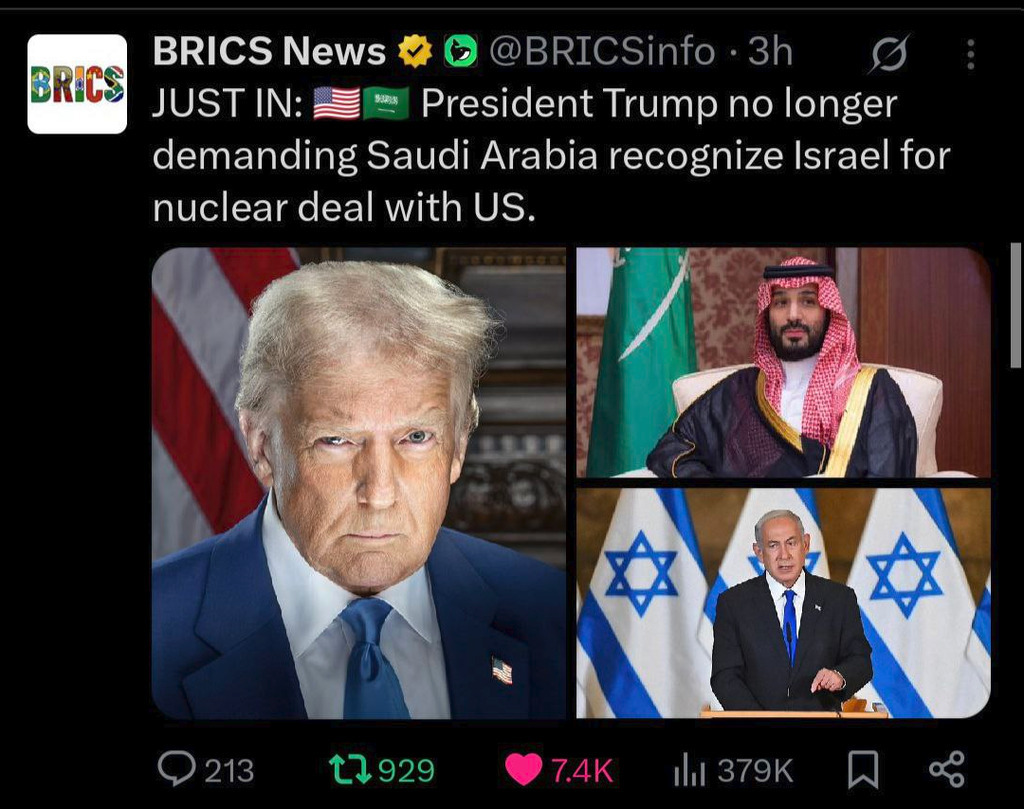Click the gold verified badge
1024x809 pixels.
(x=416, y=52)
